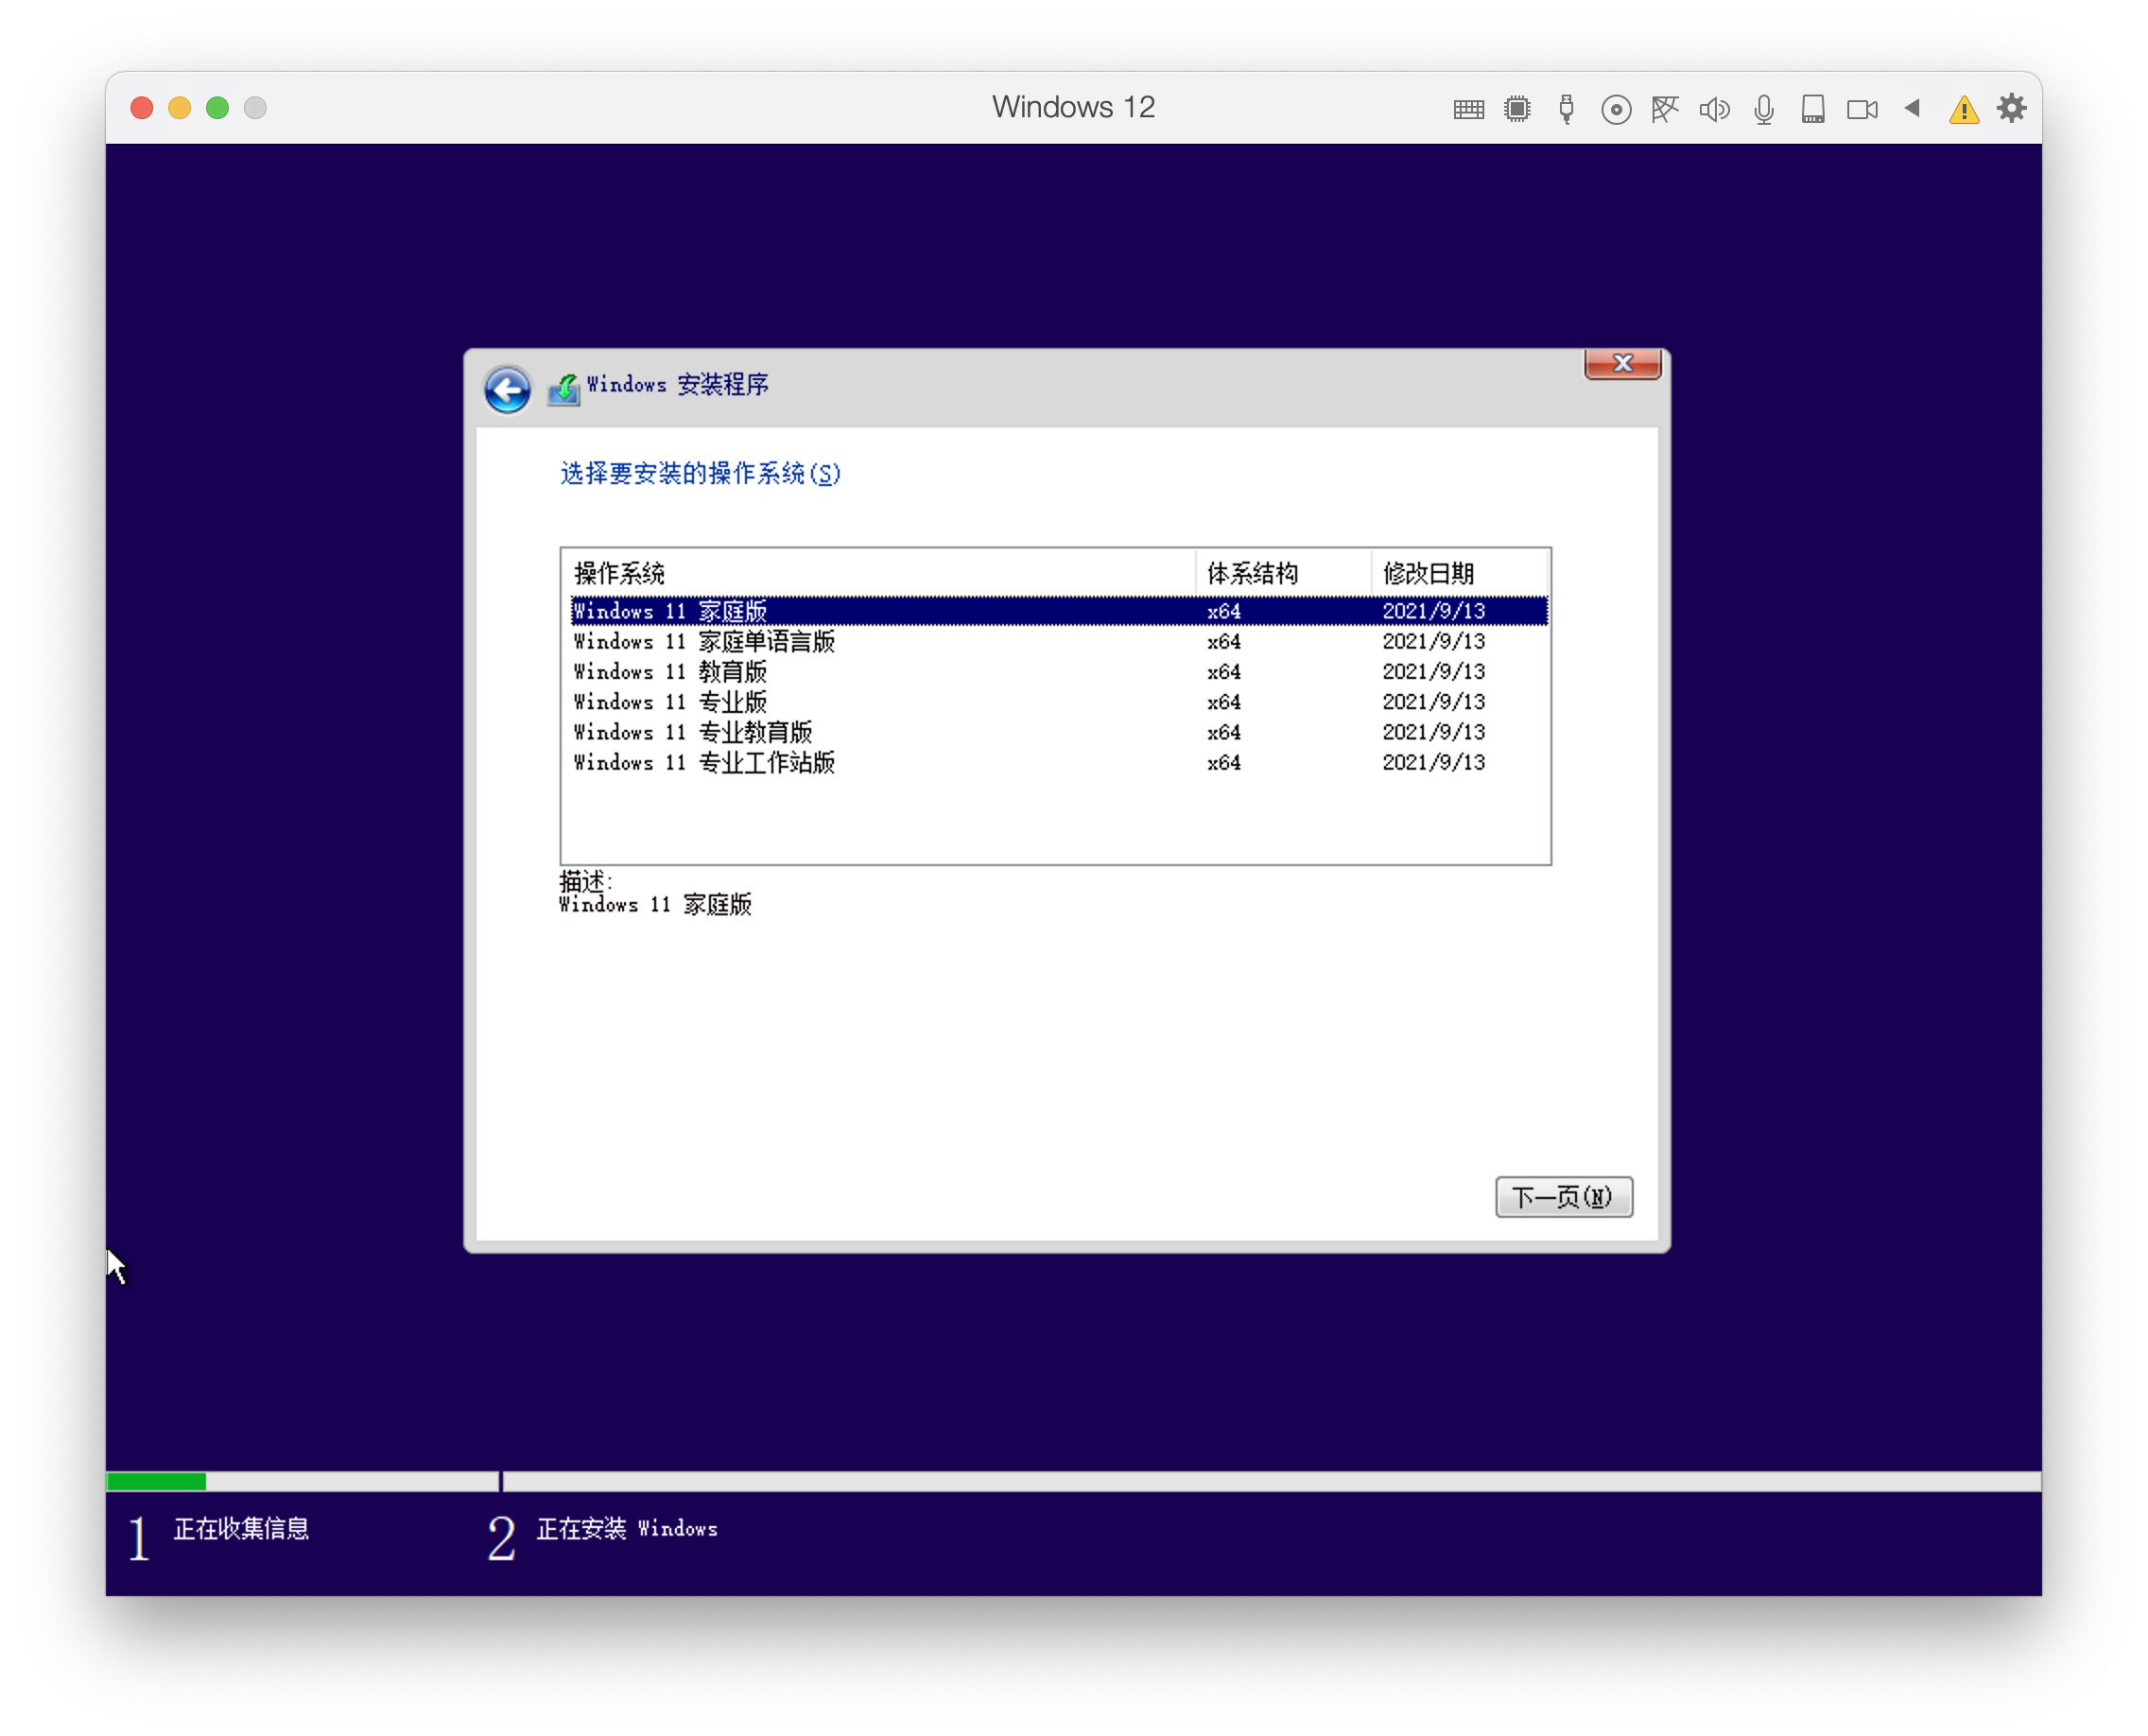Screen dimensions: 2148x1736
Task: Click the CD/DVD drive icon
Action: coord(1616,108)
